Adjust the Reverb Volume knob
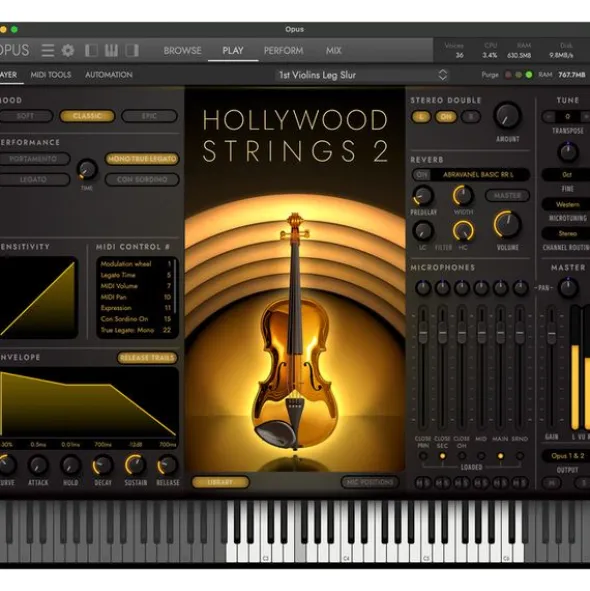The width and height of the screenshot is (590, 591). tap(507, 225)
